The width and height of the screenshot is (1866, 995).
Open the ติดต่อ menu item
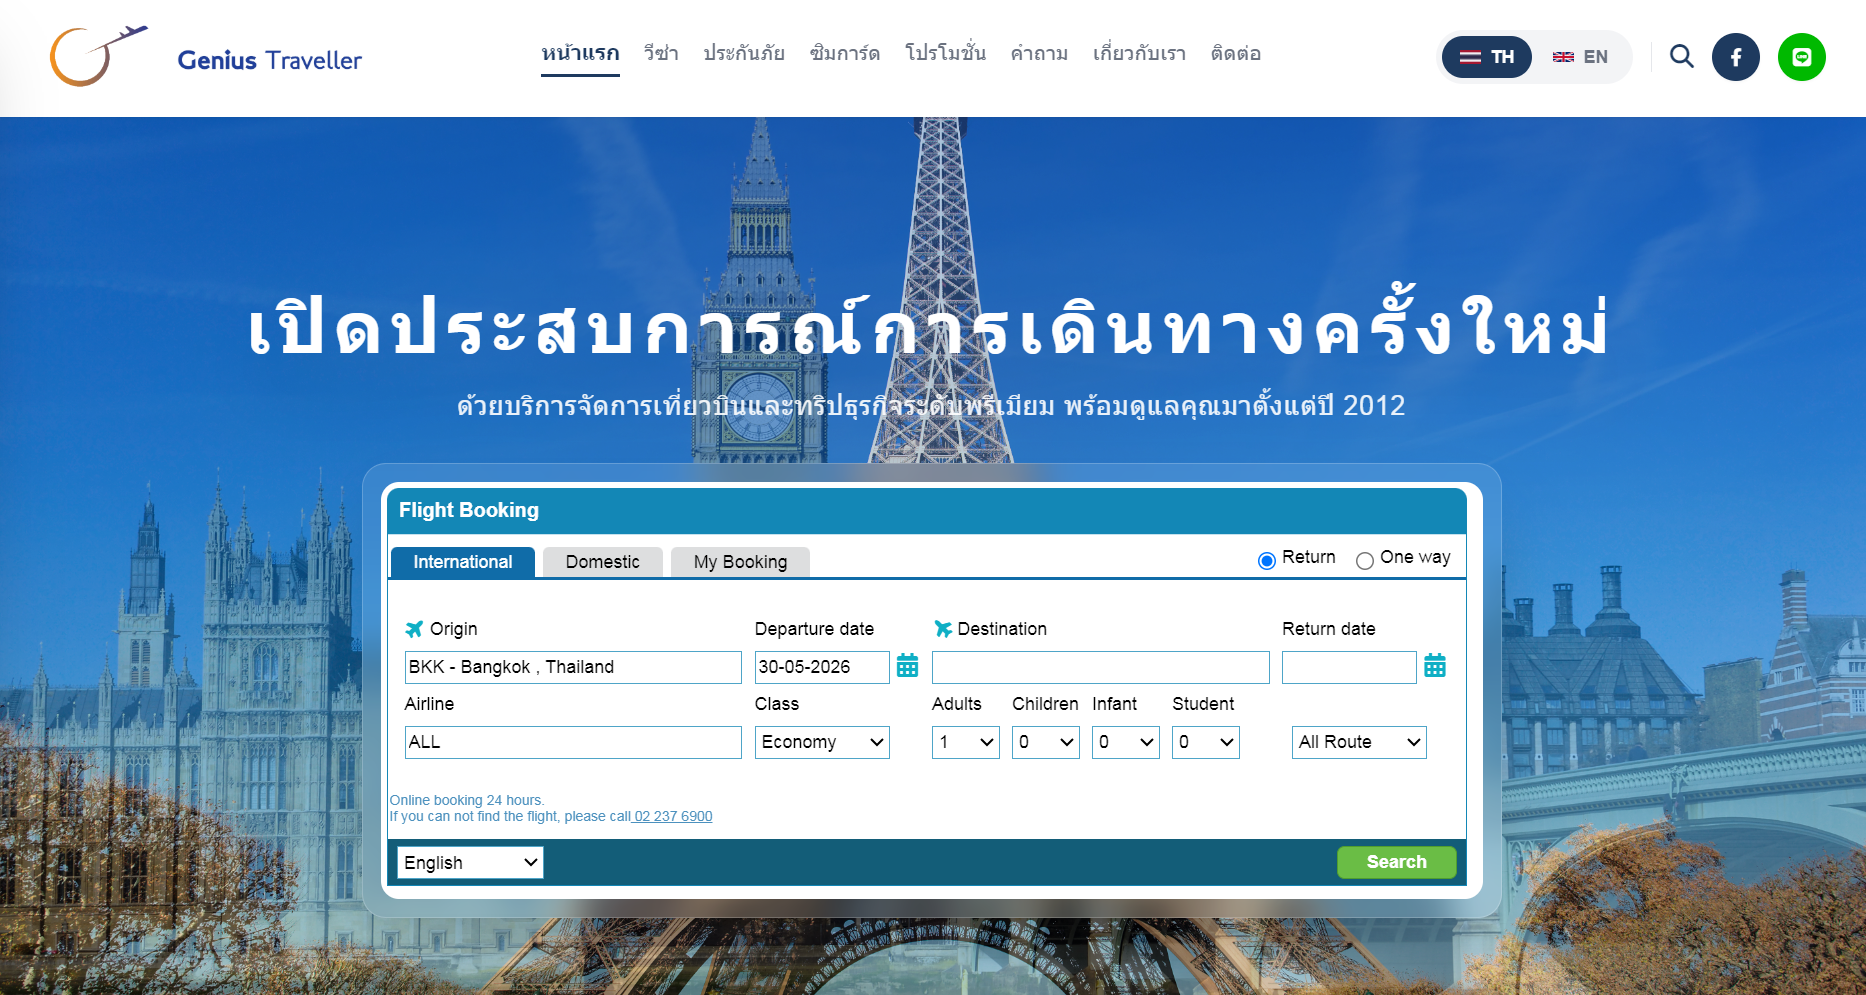[1236, 54]
